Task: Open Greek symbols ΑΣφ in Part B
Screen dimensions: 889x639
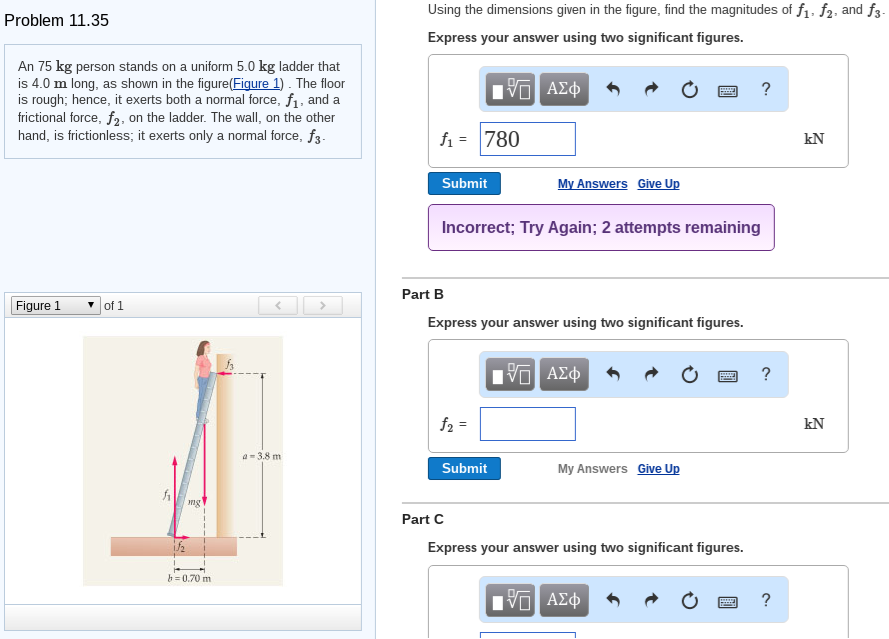Action: [x=563, y=374]
